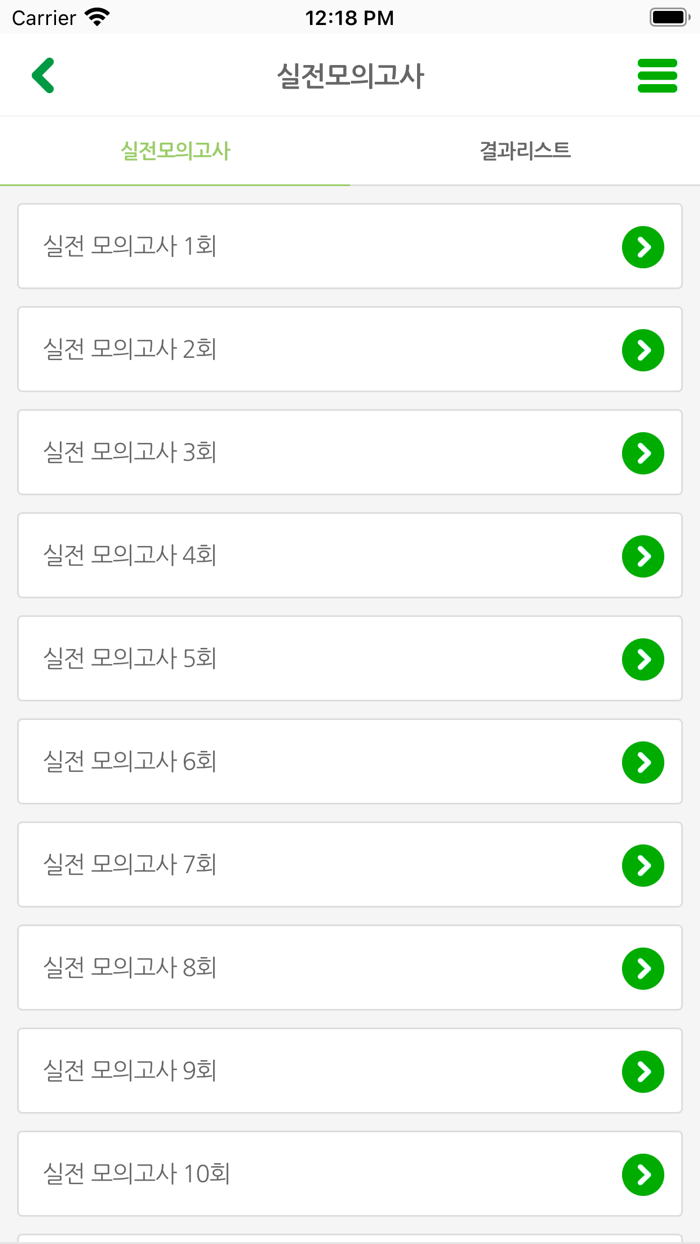Screen dimensions: 700x1244
Task: Switch to the 결과리스트 tab
Action: (525, 150)
